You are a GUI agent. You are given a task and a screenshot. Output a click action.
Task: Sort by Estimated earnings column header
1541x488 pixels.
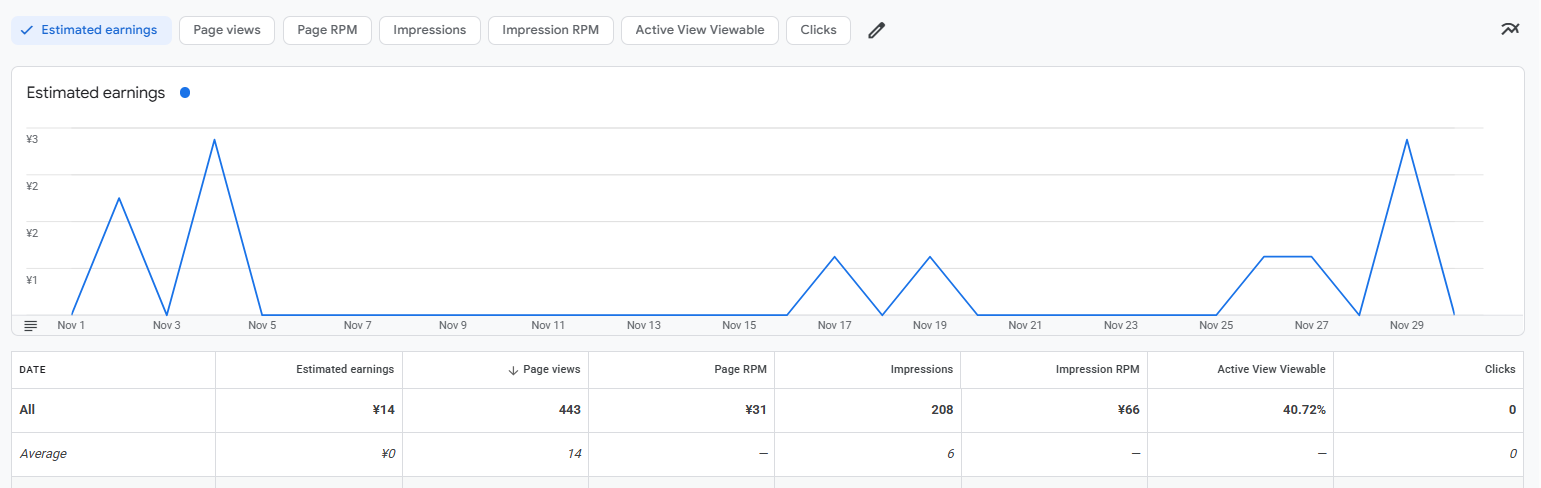tap(344, 370)
